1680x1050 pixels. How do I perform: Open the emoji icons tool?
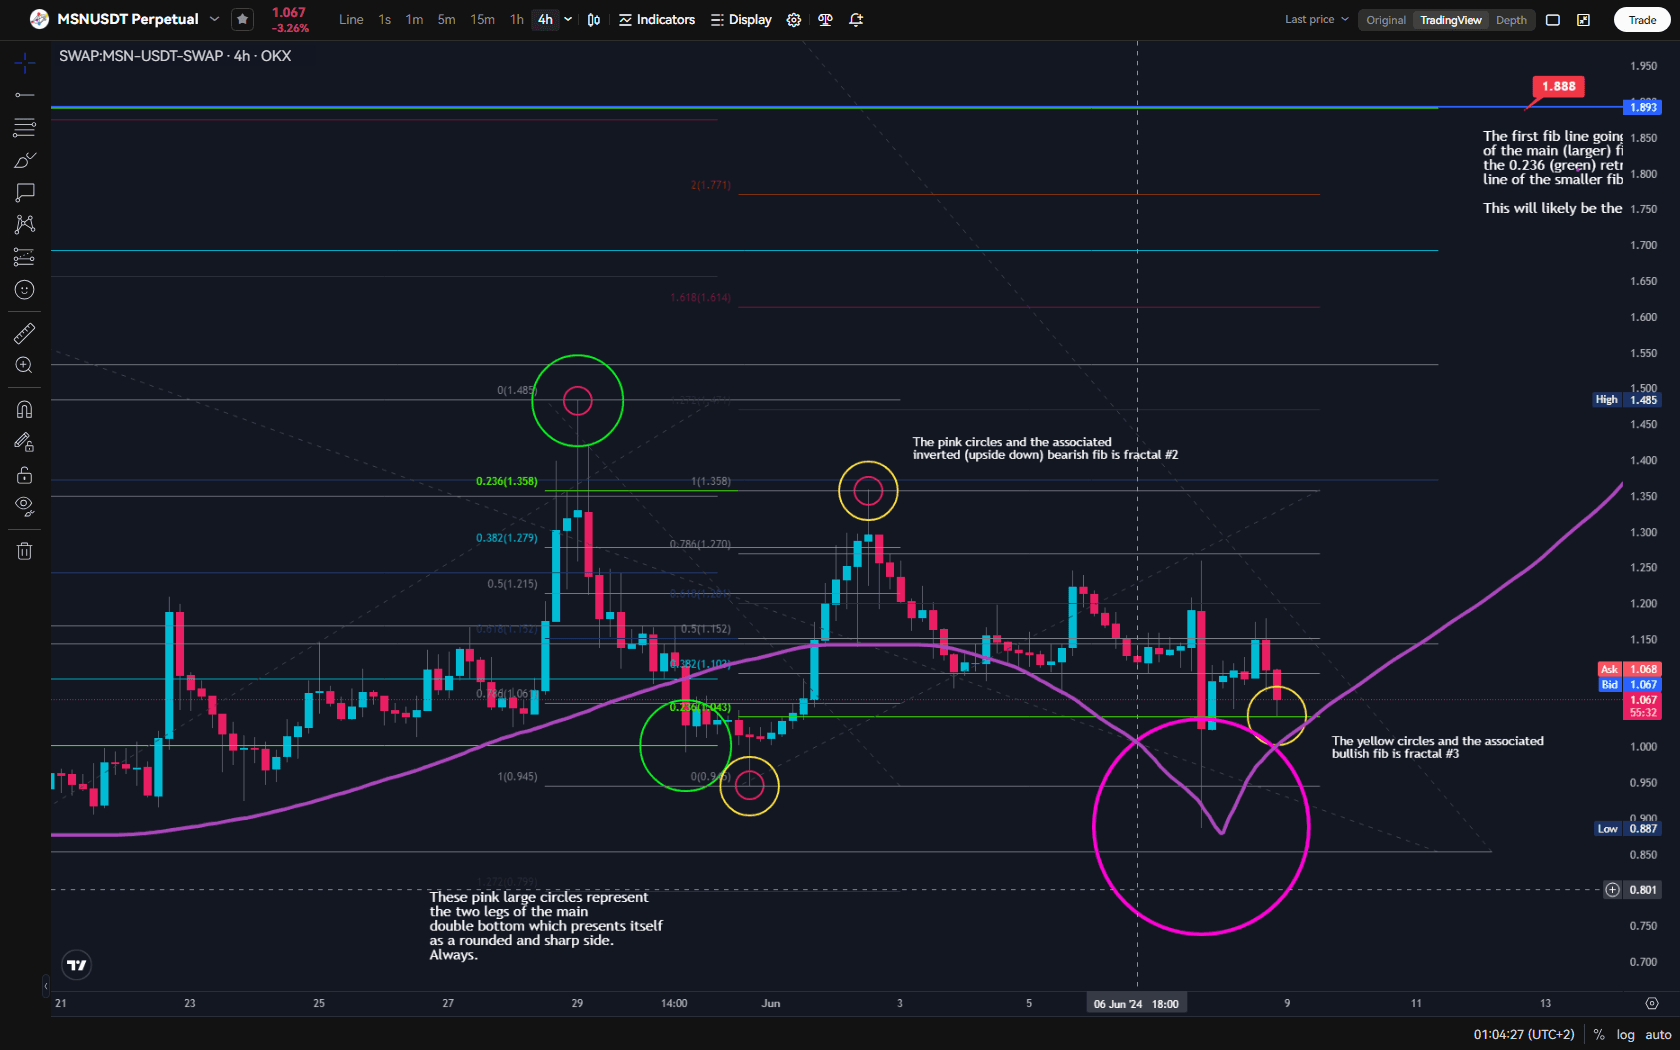point(25,290)
